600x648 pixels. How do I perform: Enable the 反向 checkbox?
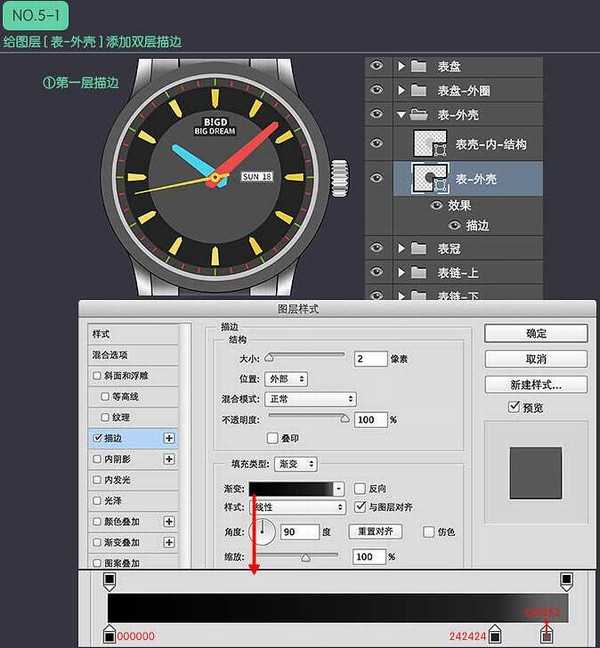point(360,489)
